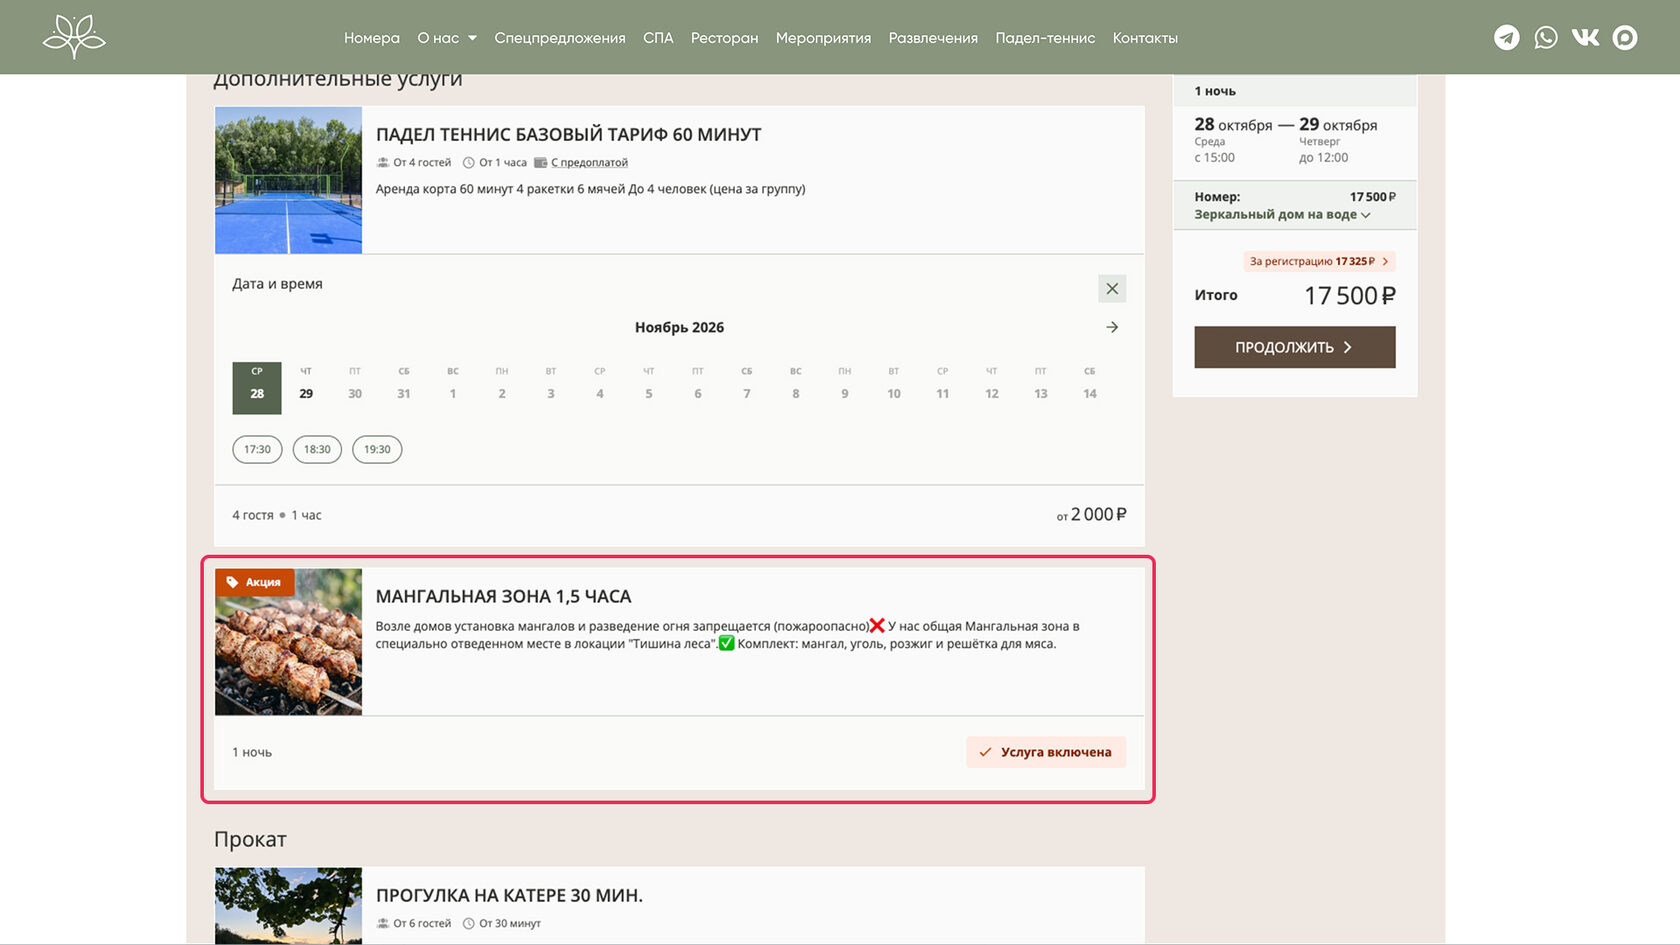Click ПРОГУЛКА НА КАТЕРЕ 30 МИН. title
Screen dimensions: 1680x945
[x=509, y=895]
